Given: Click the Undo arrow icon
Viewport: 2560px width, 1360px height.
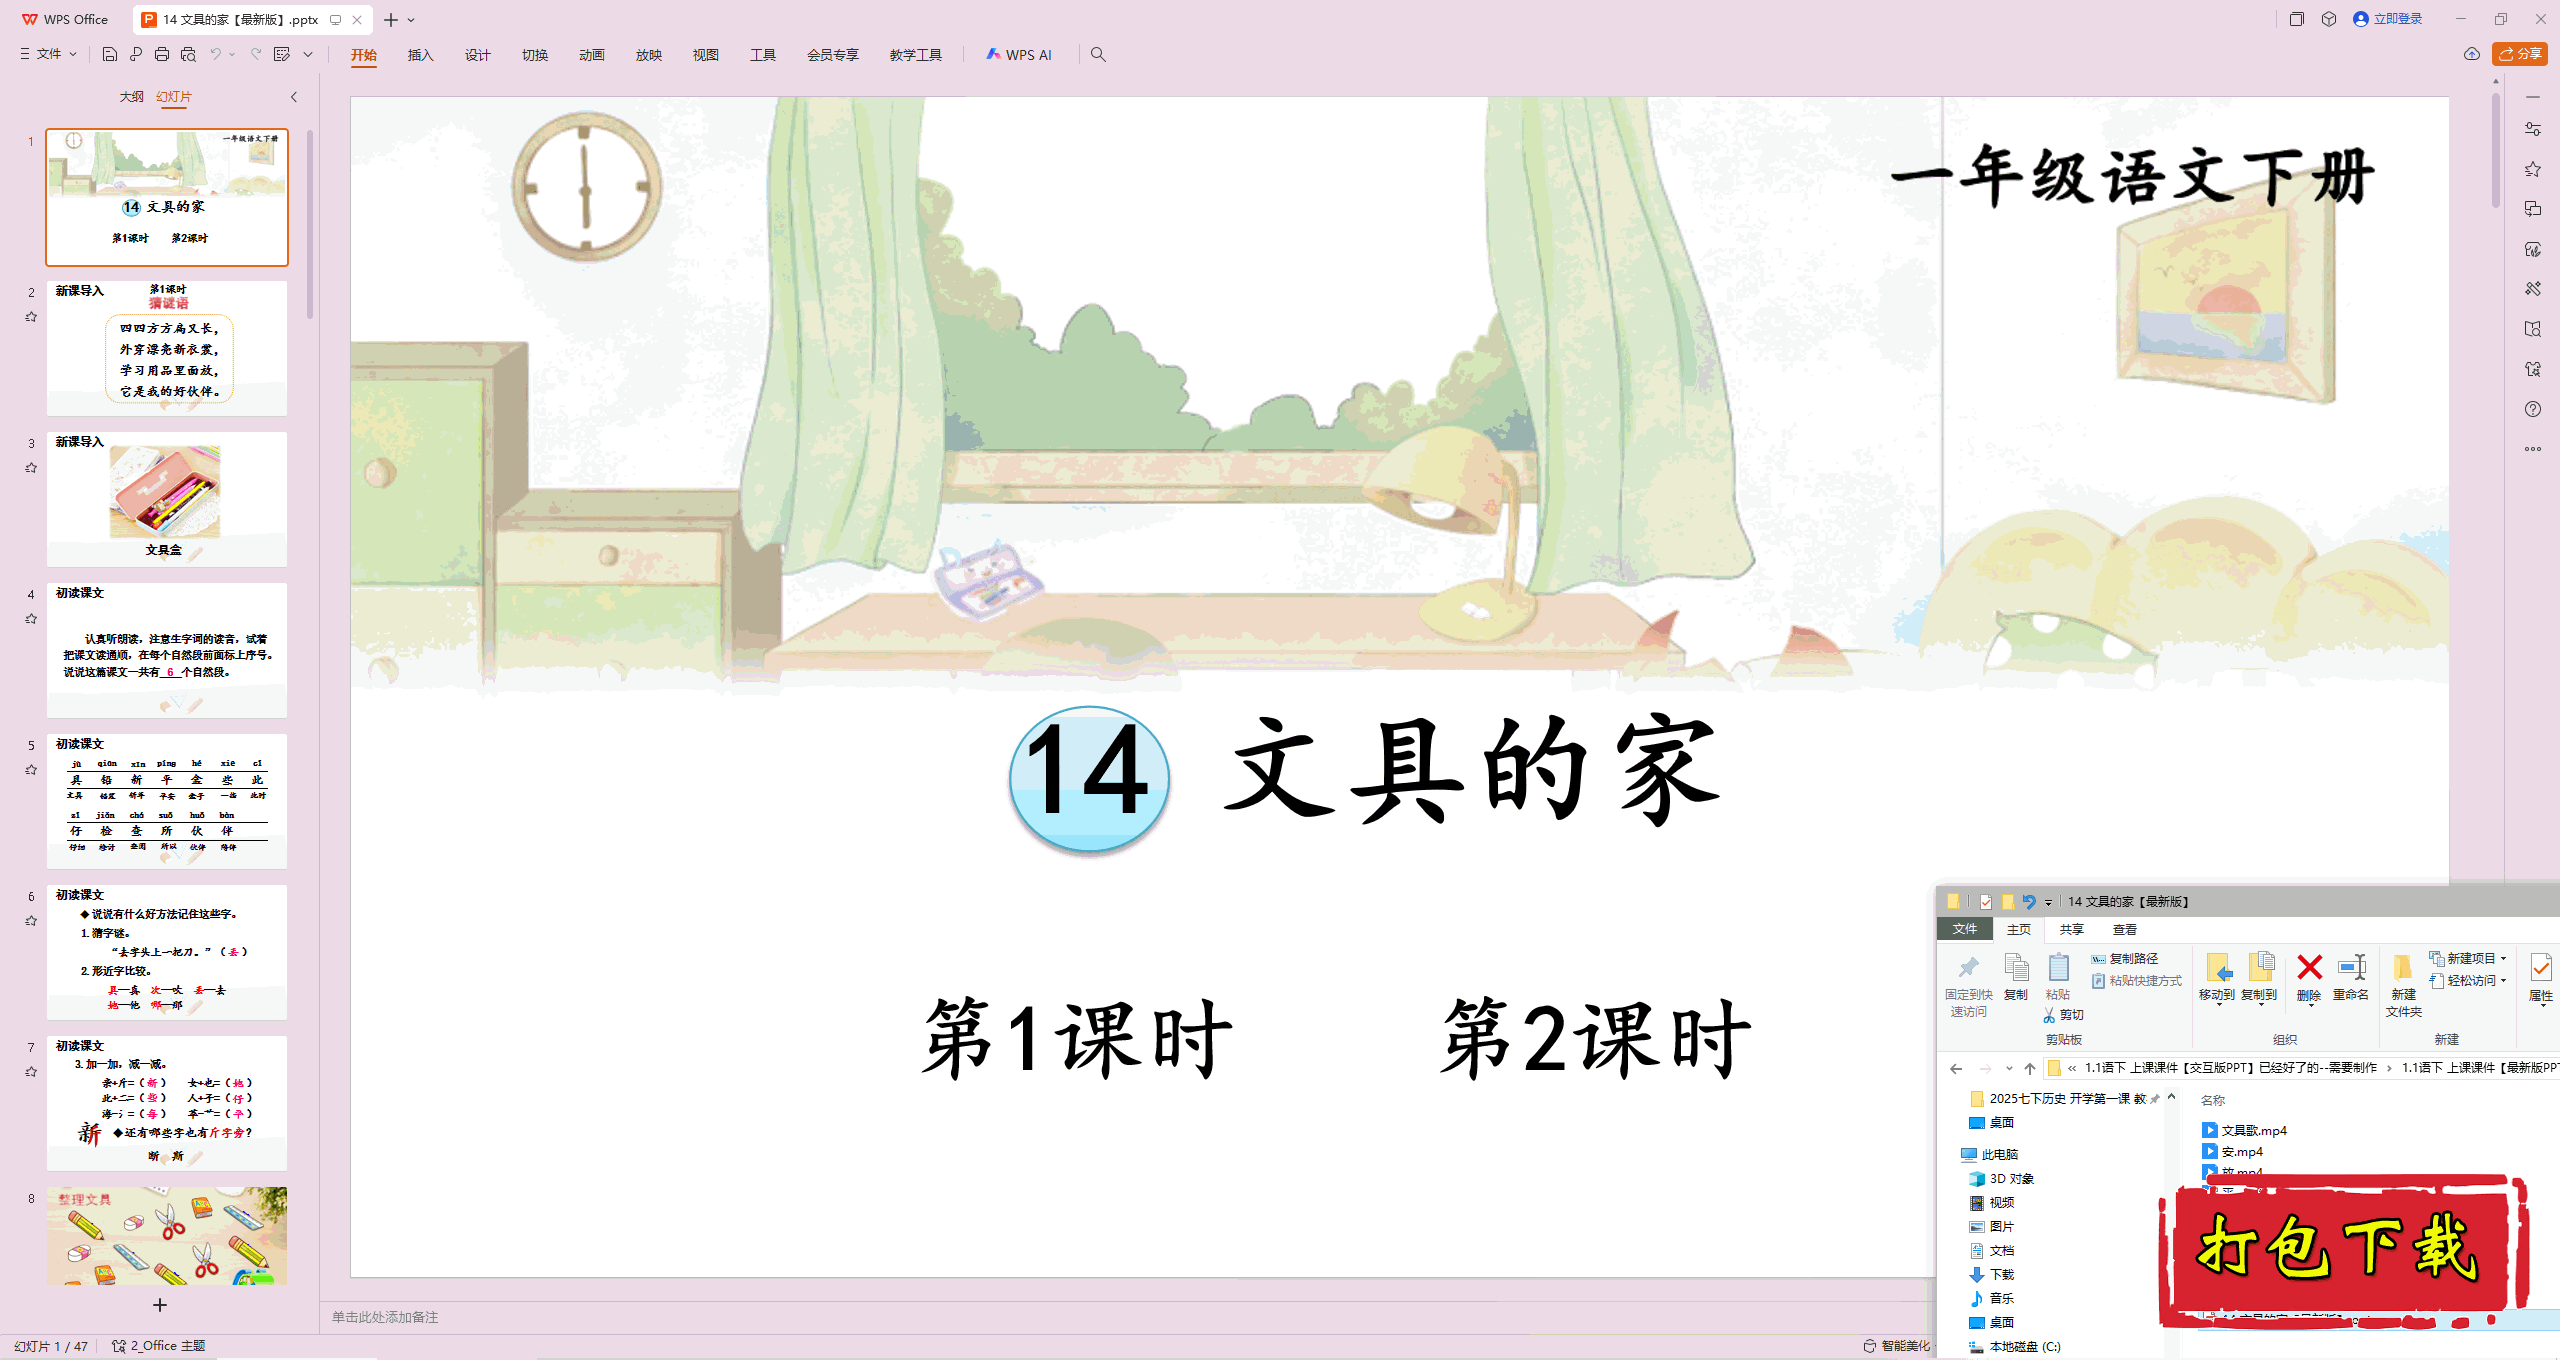Looking at the screenshot, I should tap(215, 55).
